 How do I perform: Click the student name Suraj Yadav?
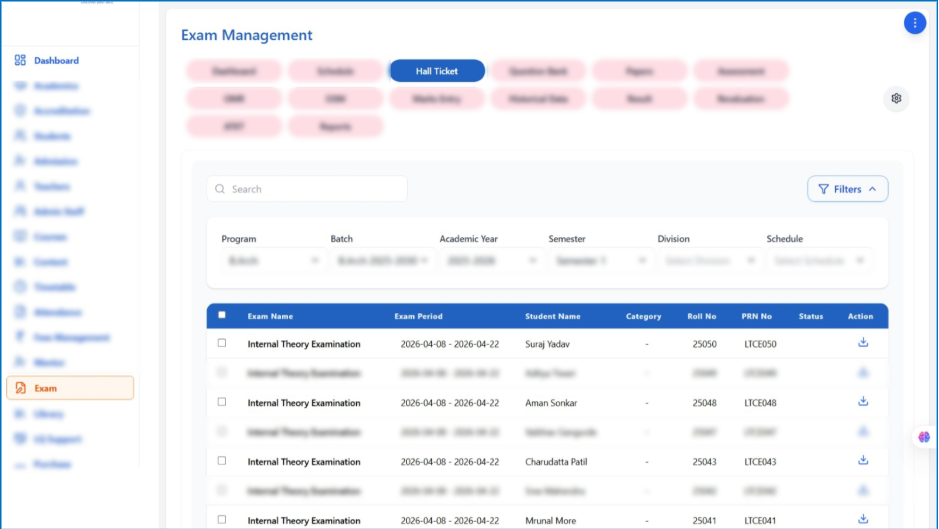click(x=547, y=344)
